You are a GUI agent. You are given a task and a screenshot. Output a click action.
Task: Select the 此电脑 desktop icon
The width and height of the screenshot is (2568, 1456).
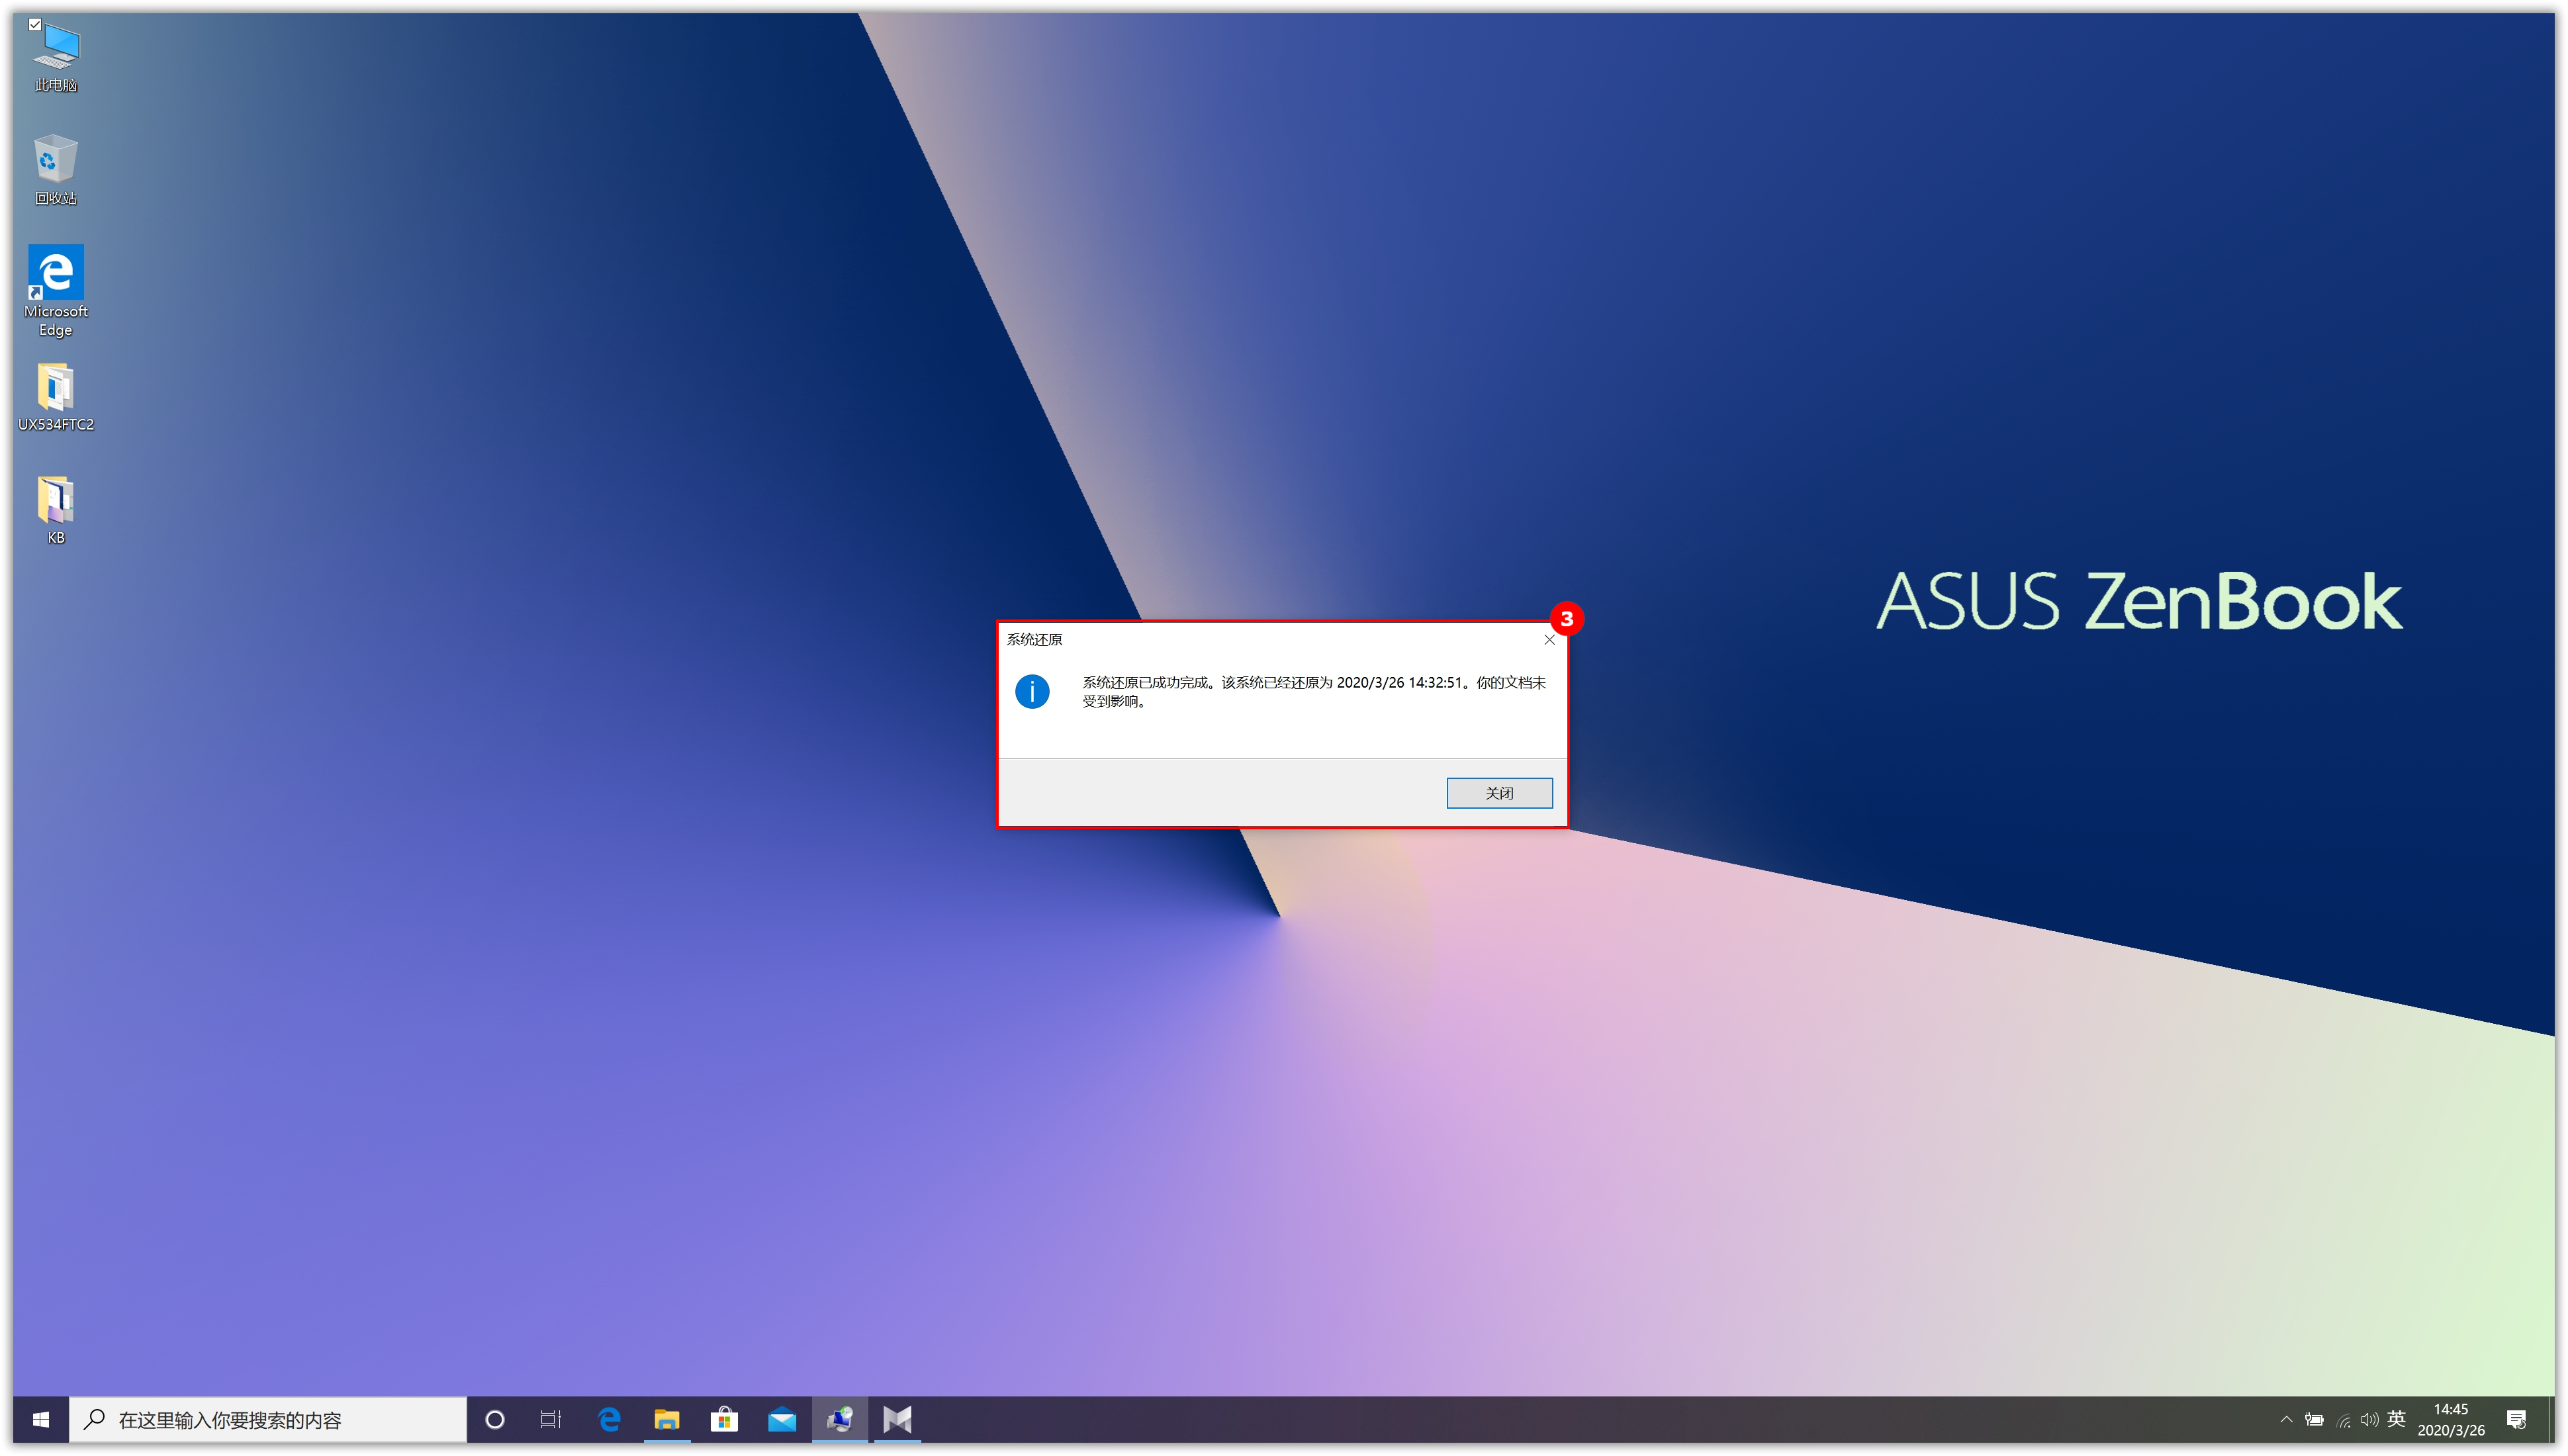(x=56, y=57)
